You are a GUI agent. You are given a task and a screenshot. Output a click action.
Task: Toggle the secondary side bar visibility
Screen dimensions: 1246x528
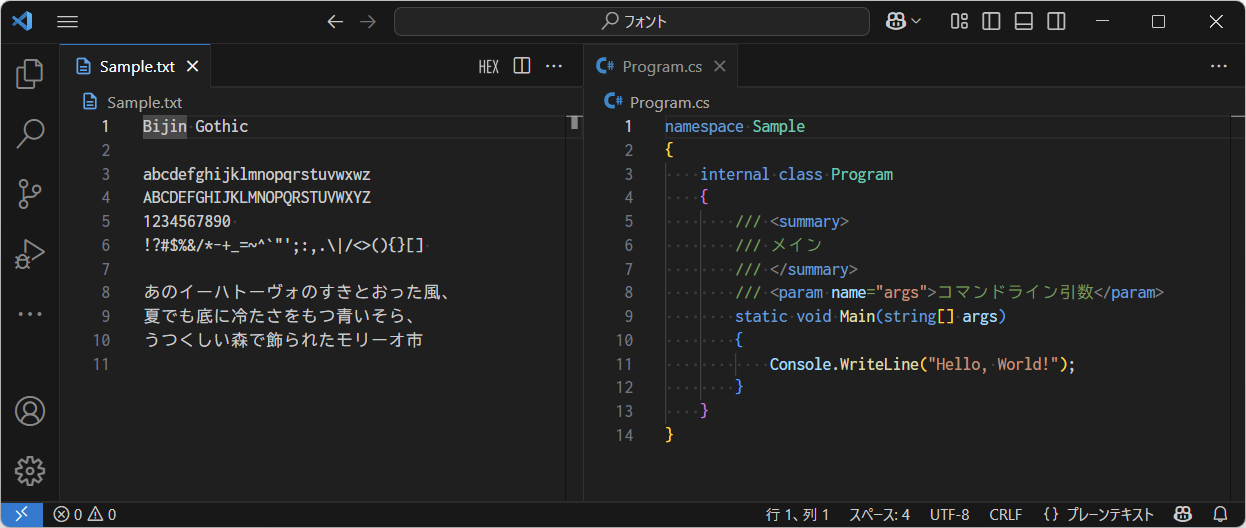[1055, 21]
